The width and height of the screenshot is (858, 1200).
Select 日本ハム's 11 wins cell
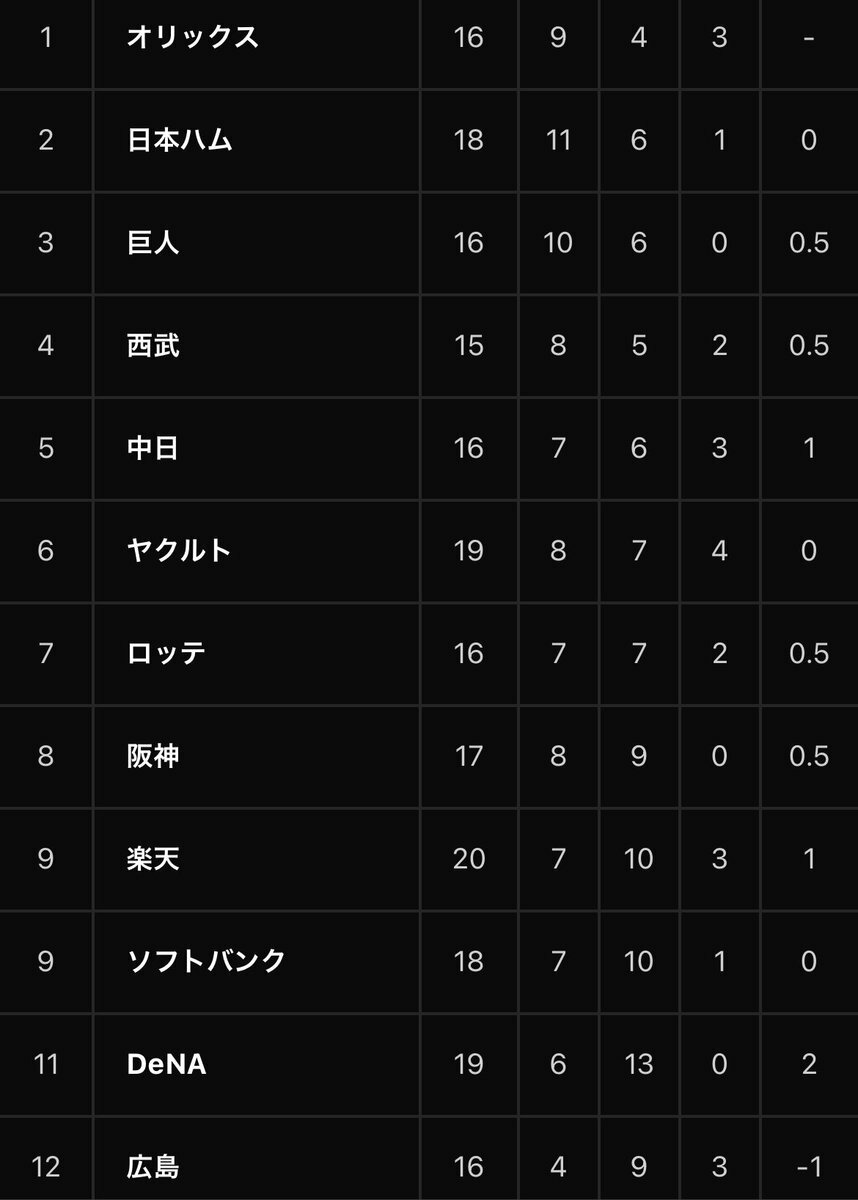coord(558,141)
